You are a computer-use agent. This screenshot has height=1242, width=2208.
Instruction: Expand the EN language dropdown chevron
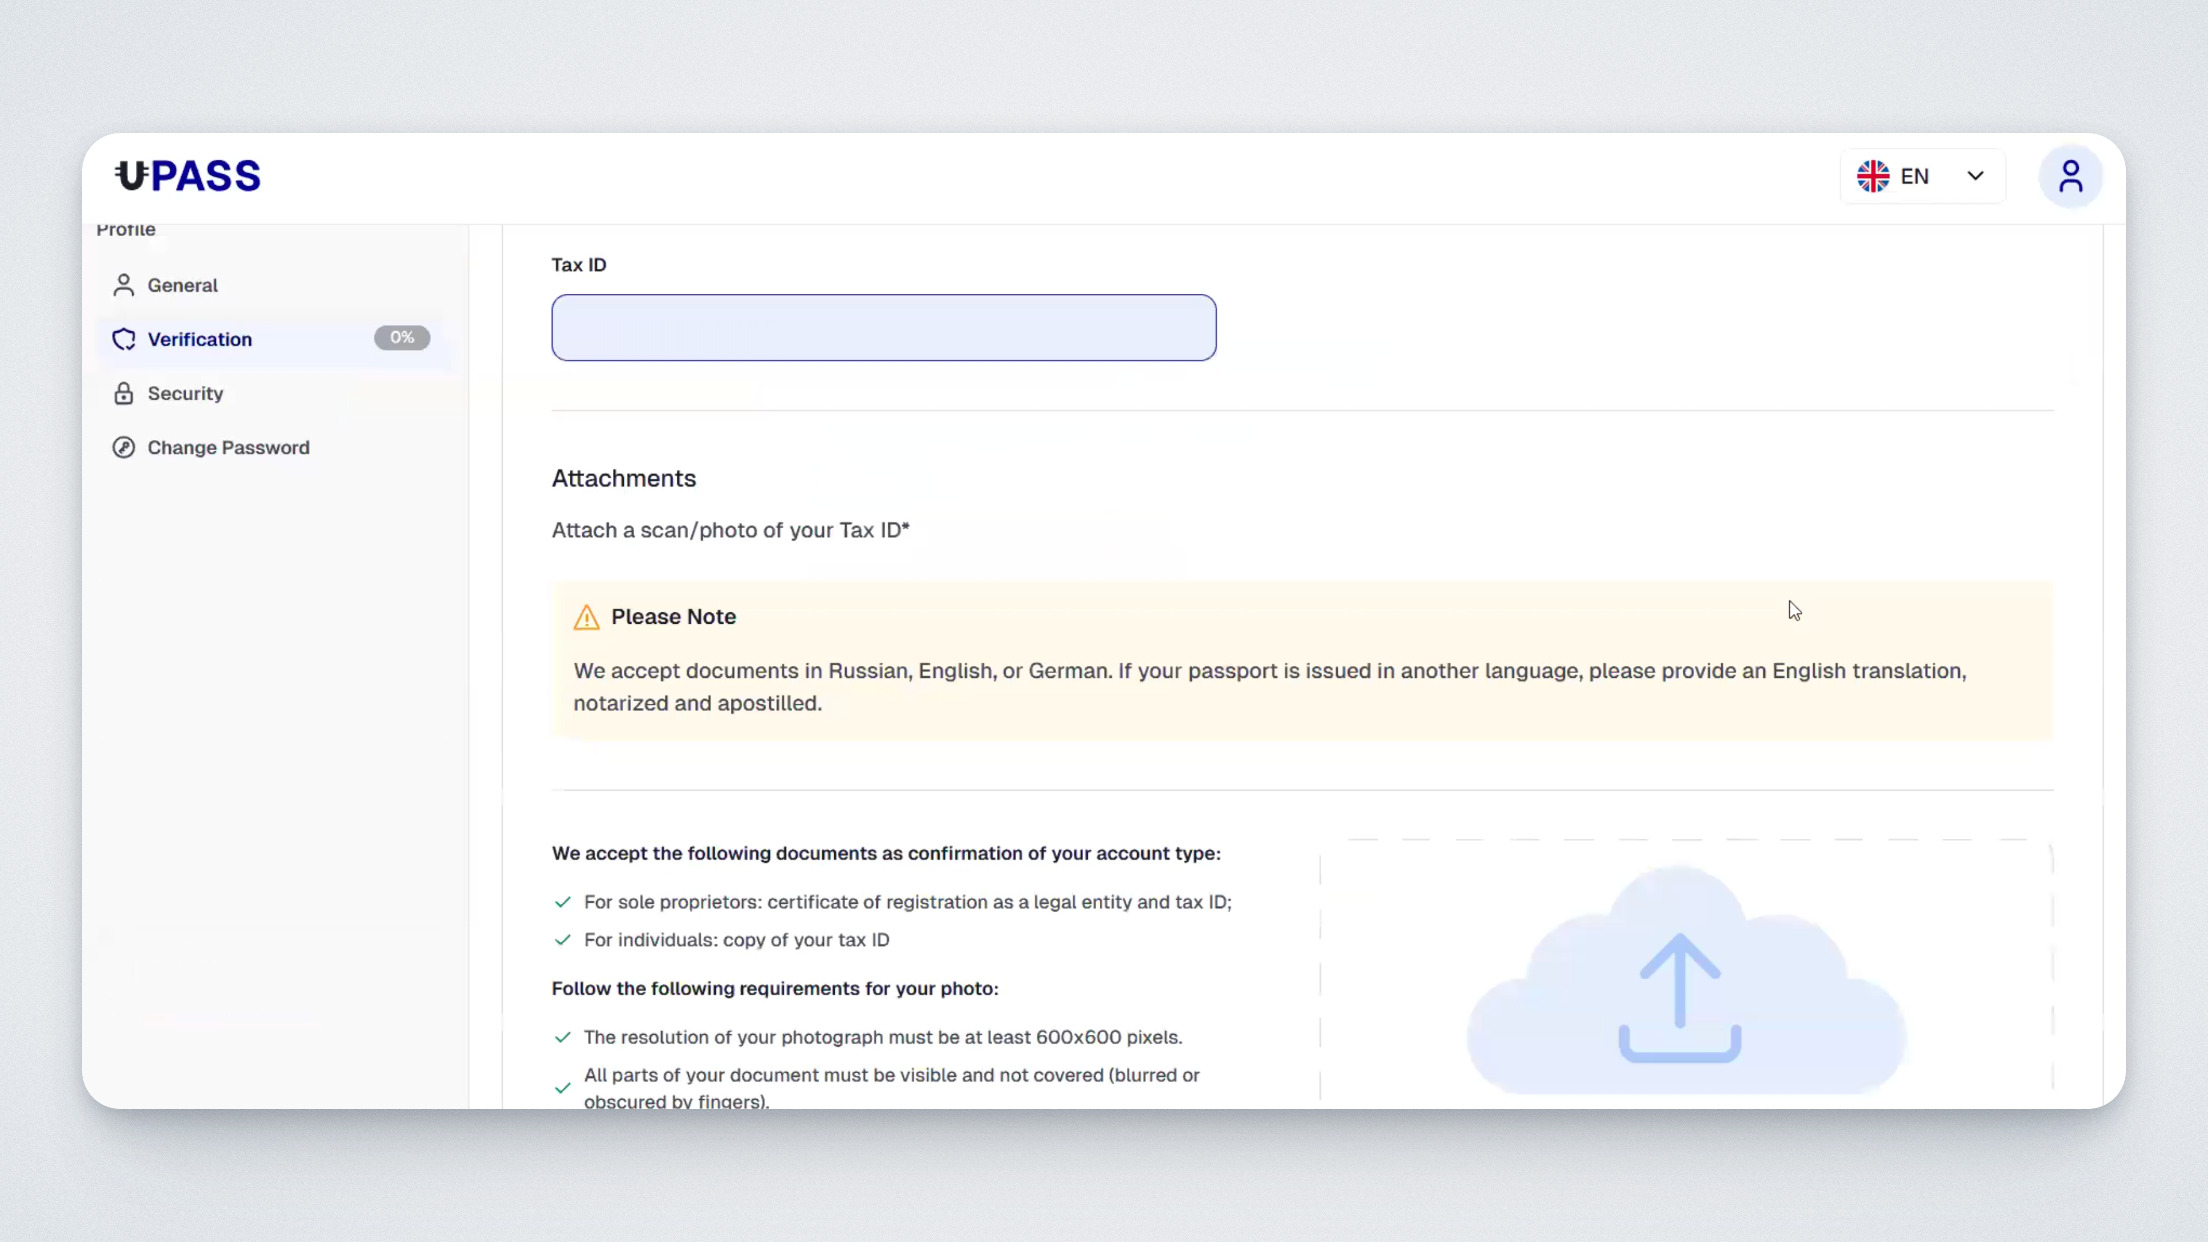pos(1975,176)
